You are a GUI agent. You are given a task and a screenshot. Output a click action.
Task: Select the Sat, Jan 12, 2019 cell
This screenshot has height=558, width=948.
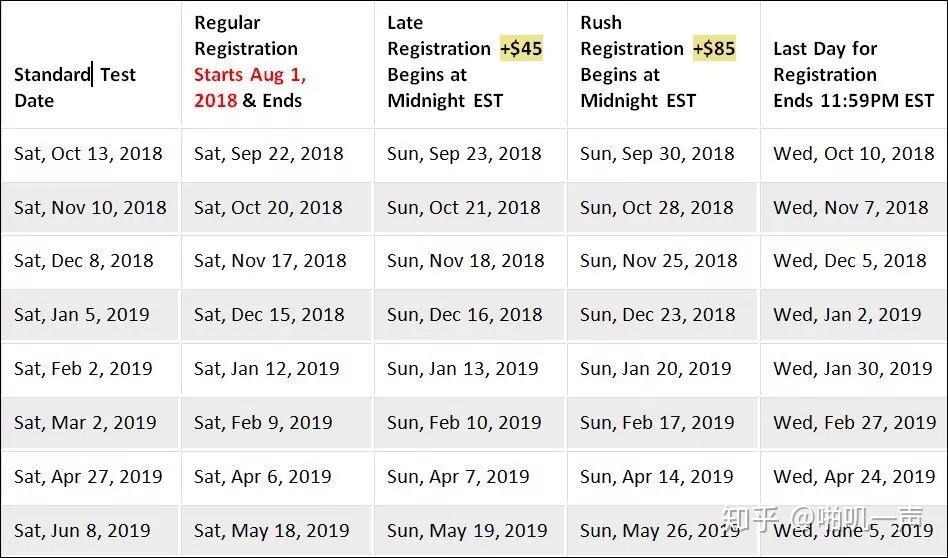click(278, 369)
